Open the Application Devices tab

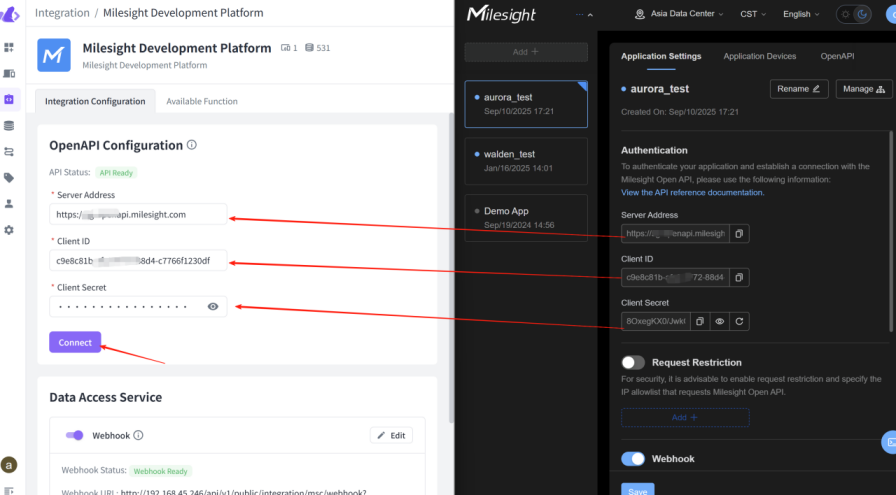tap(759, 57)
